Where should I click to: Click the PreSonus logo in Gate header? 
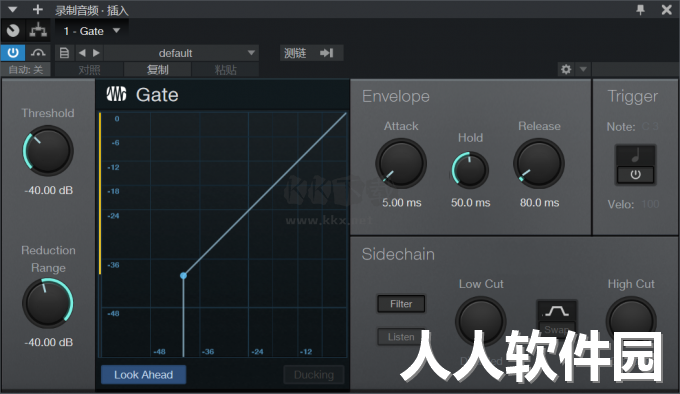116,94
